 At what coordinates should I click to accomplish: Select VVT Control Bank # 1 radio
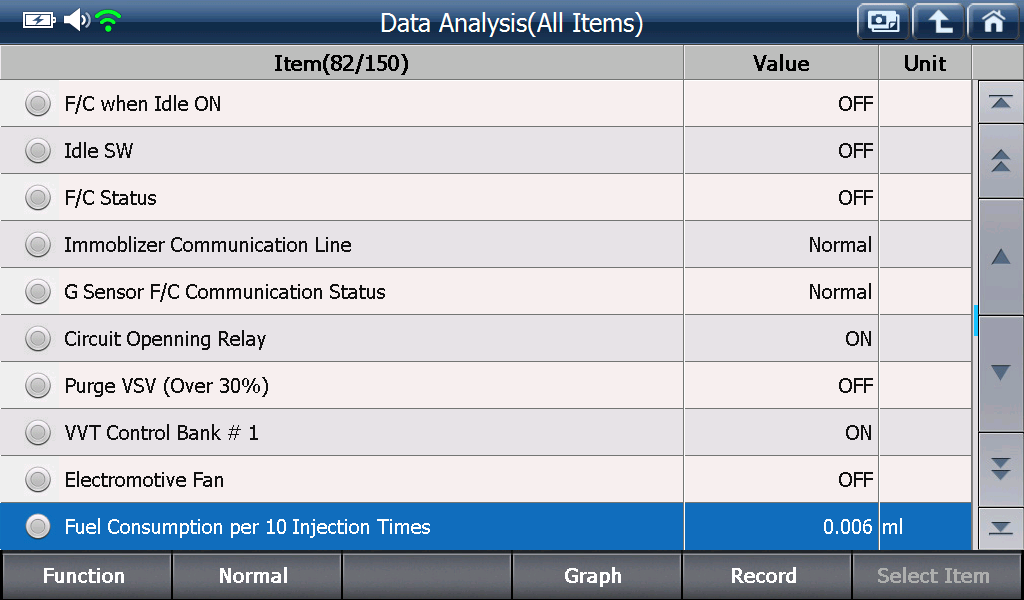38,433
